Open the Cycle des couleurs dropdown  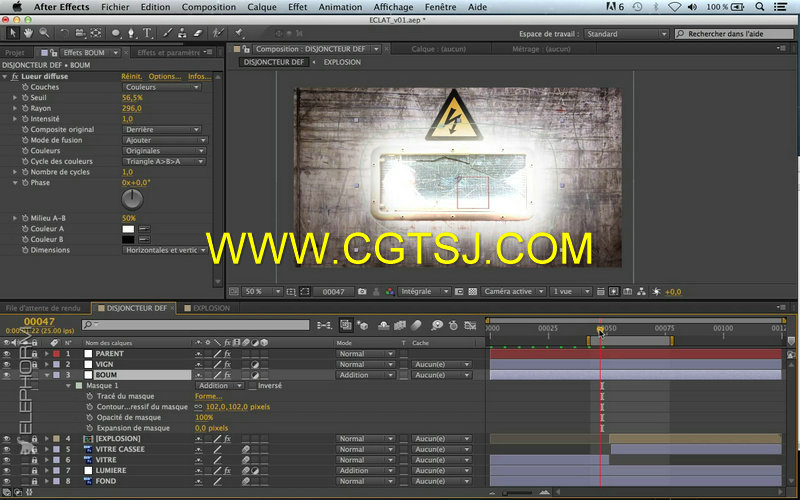click(164, 161)
